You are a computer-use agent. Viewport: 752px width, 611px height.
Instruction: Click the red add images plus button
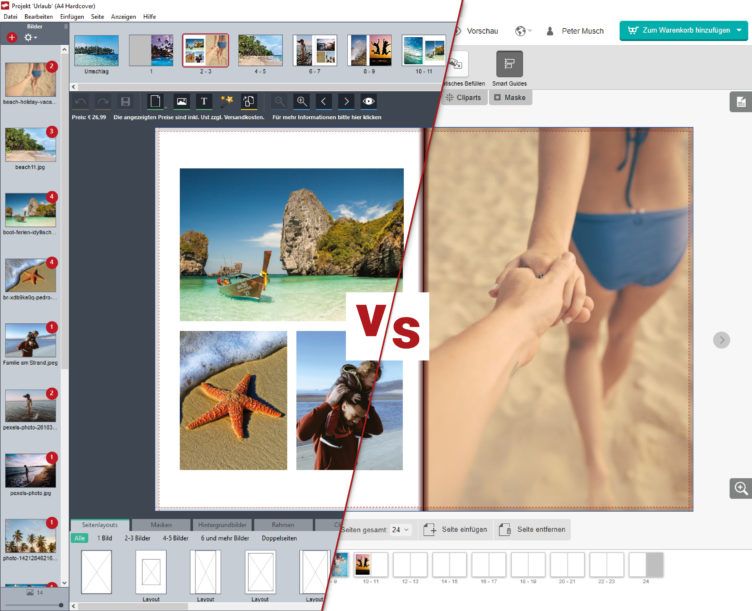pyautogui.click(x=12, y=37)
